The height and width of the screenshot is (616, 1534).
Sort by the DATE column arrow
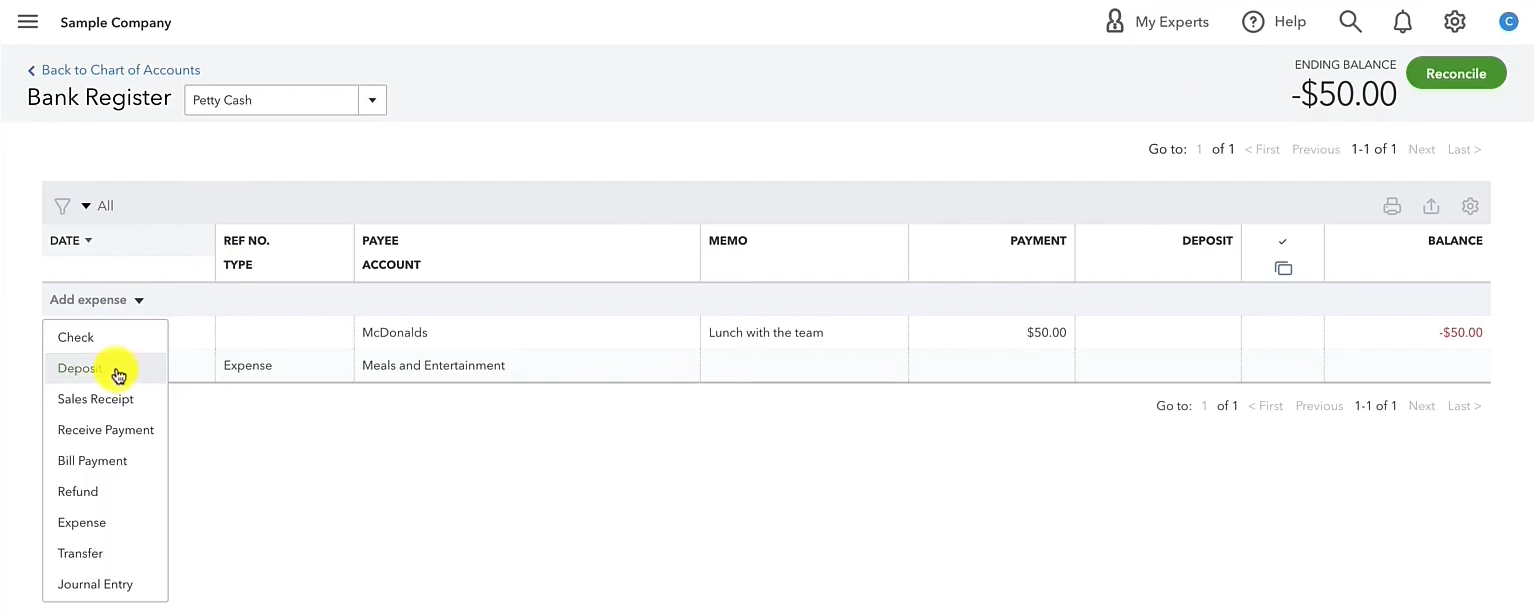88,241
